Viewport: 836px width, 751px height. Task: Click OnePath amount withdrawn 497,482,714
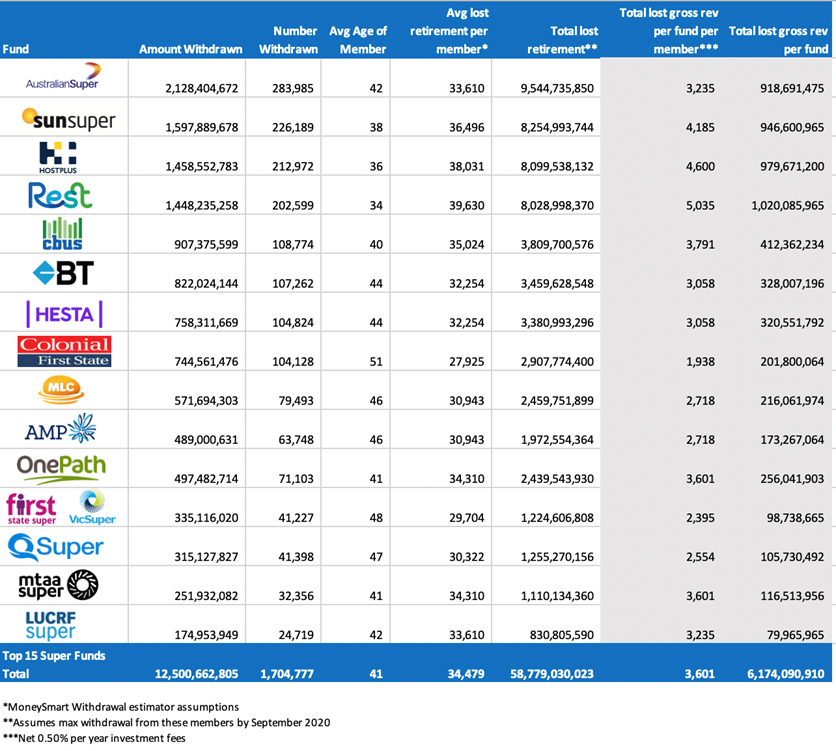pos(206,479)
